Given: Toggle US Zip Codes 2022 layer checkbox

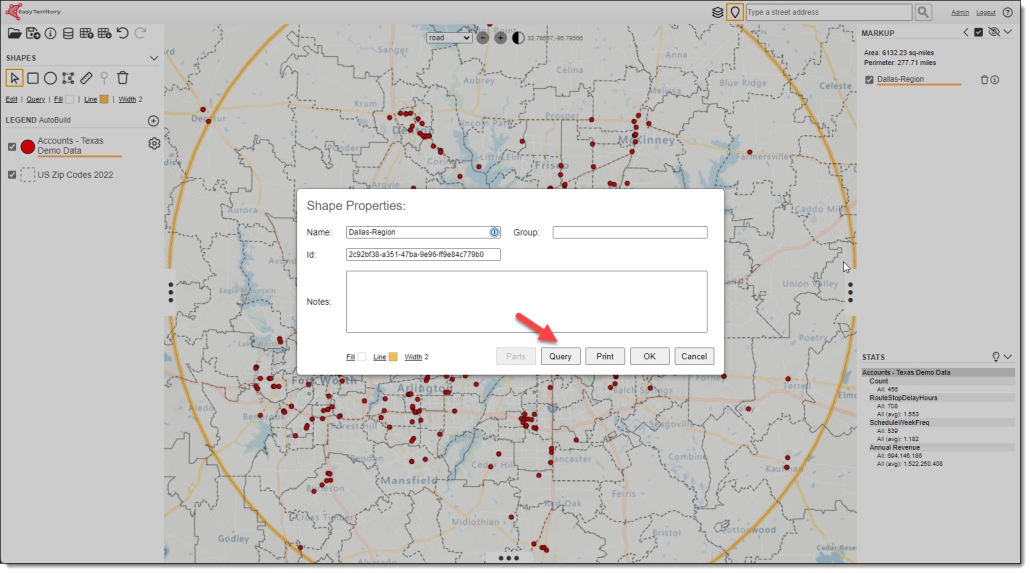Looking at the screenshot, I should click(x=12, y=175).
